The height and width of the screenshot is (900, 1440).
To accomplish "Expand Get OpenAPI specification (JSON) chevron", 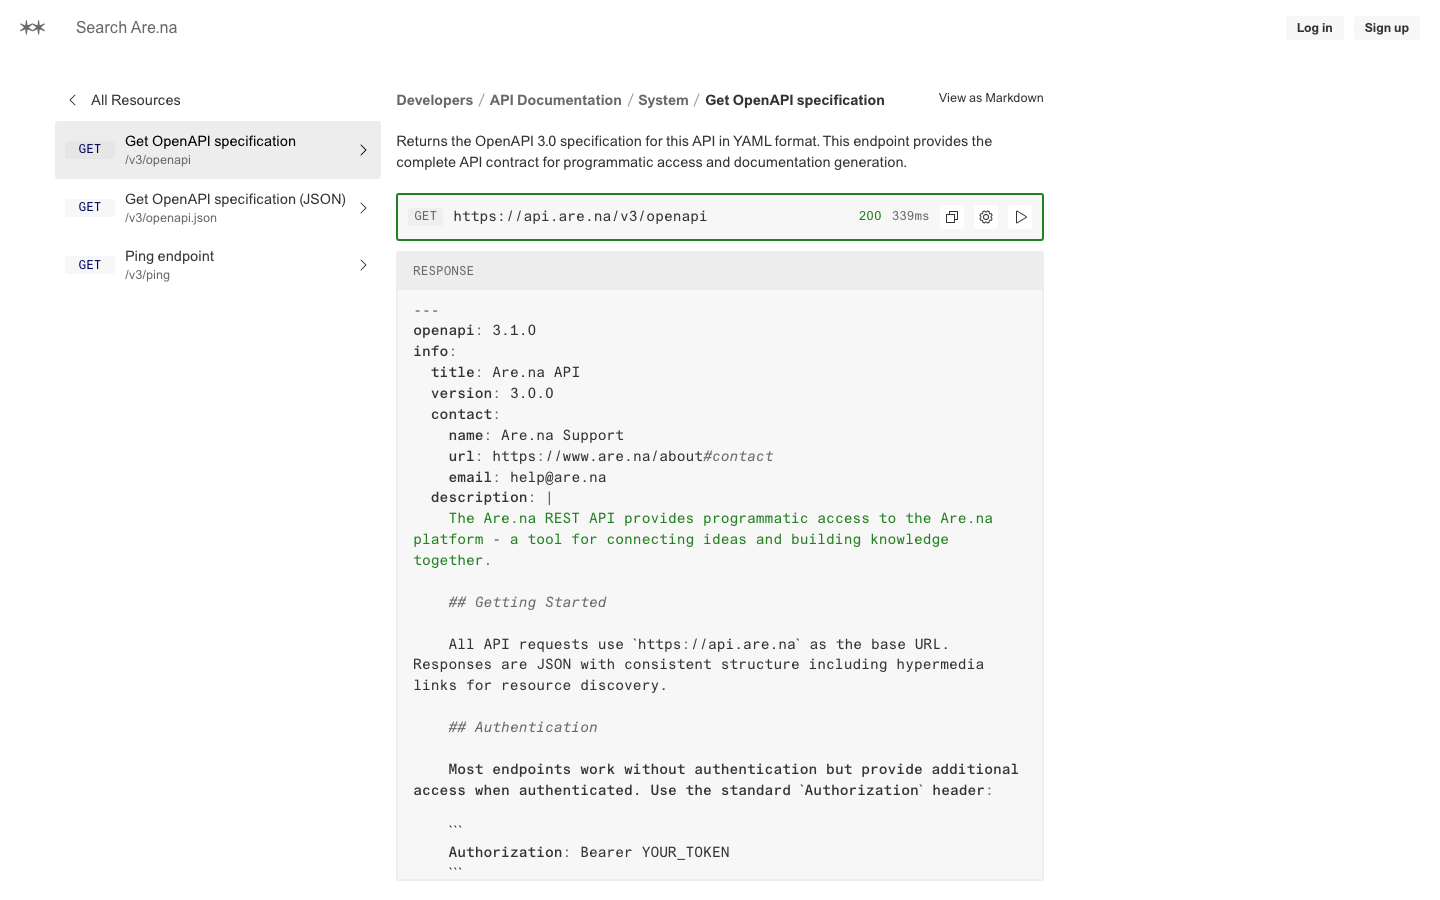I will 363,208.
